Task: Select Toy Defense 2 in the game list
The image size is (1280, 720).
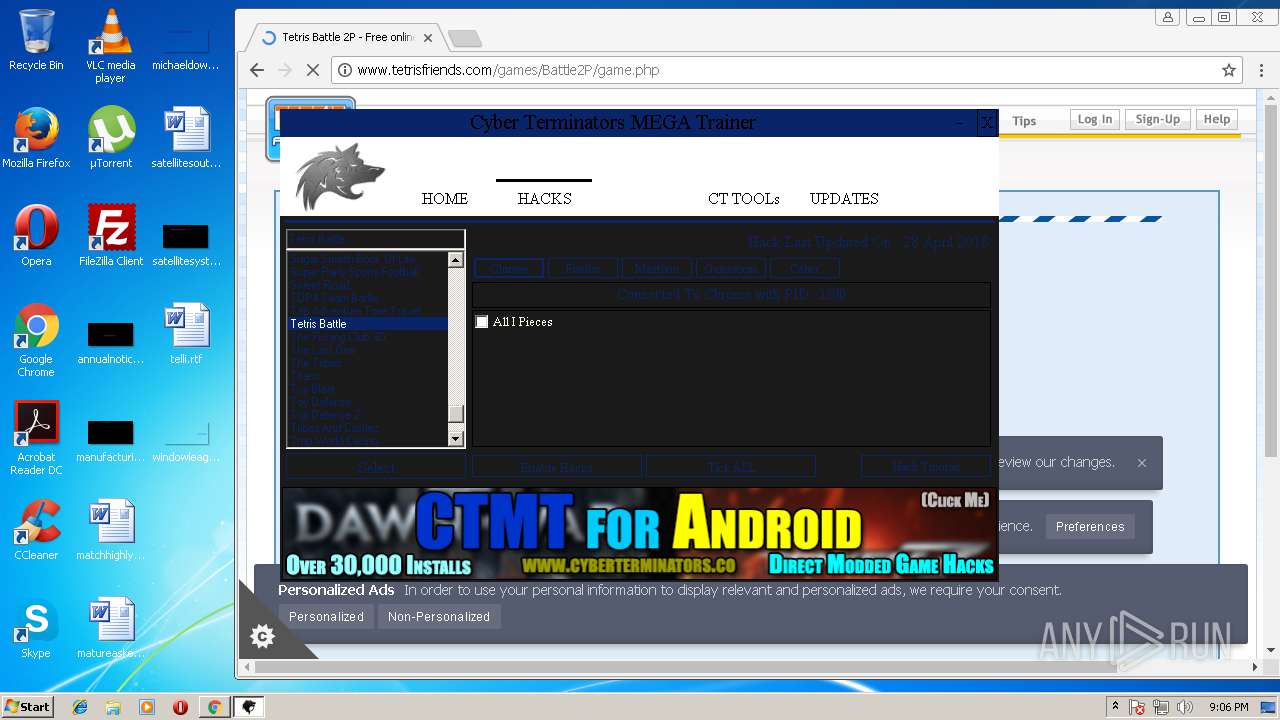Action: [367, 415]
